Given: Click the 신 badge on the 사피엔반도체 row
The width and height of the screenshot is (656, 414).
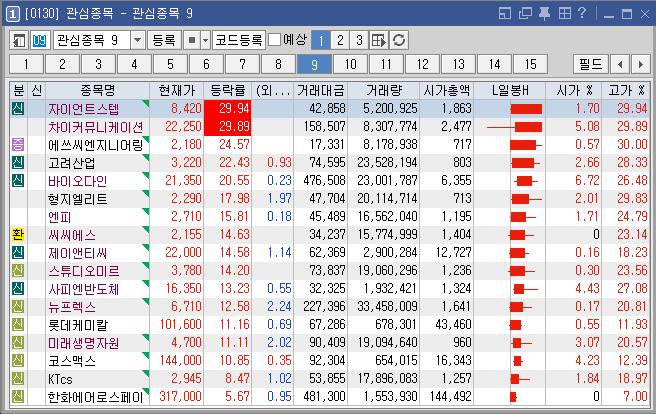Looking at the screenshot, I should tap(18, 289).
